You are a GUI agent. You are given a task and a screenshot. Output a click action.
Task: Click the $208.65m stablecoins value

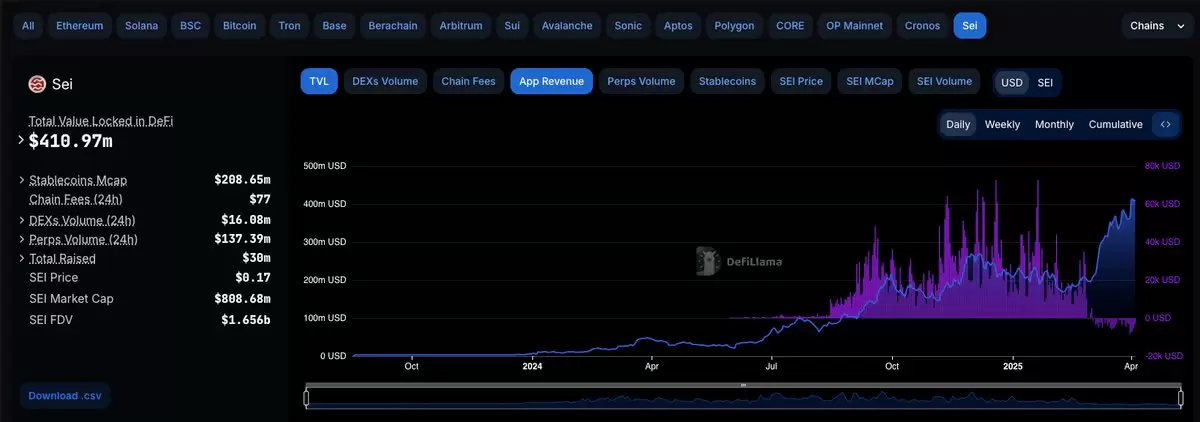(242, 180)
